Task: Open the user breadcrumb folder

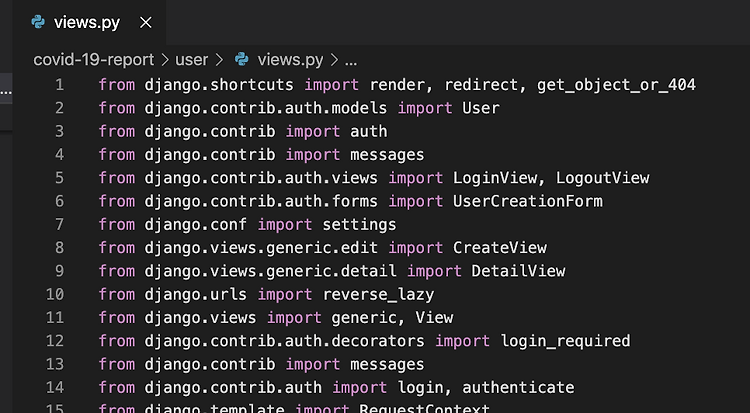Action: point(192,60)
